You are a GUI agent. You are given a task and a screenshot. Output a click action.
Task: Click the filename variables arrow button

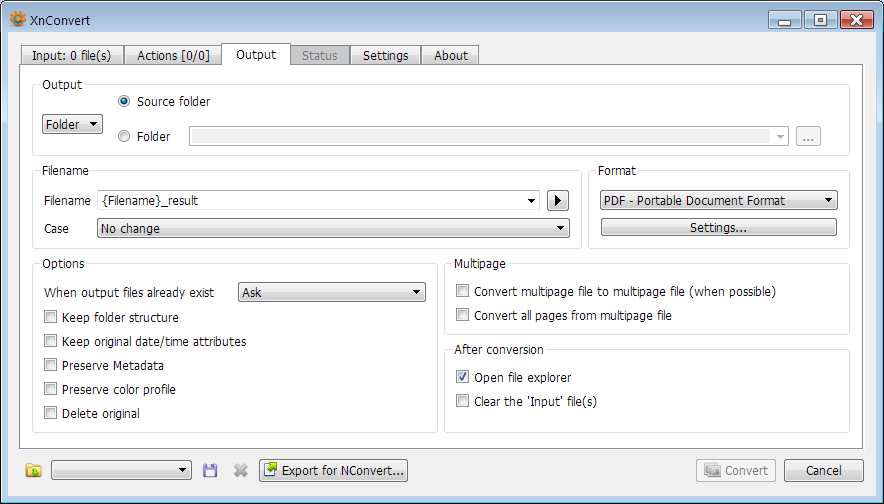(x=558, y=200)
